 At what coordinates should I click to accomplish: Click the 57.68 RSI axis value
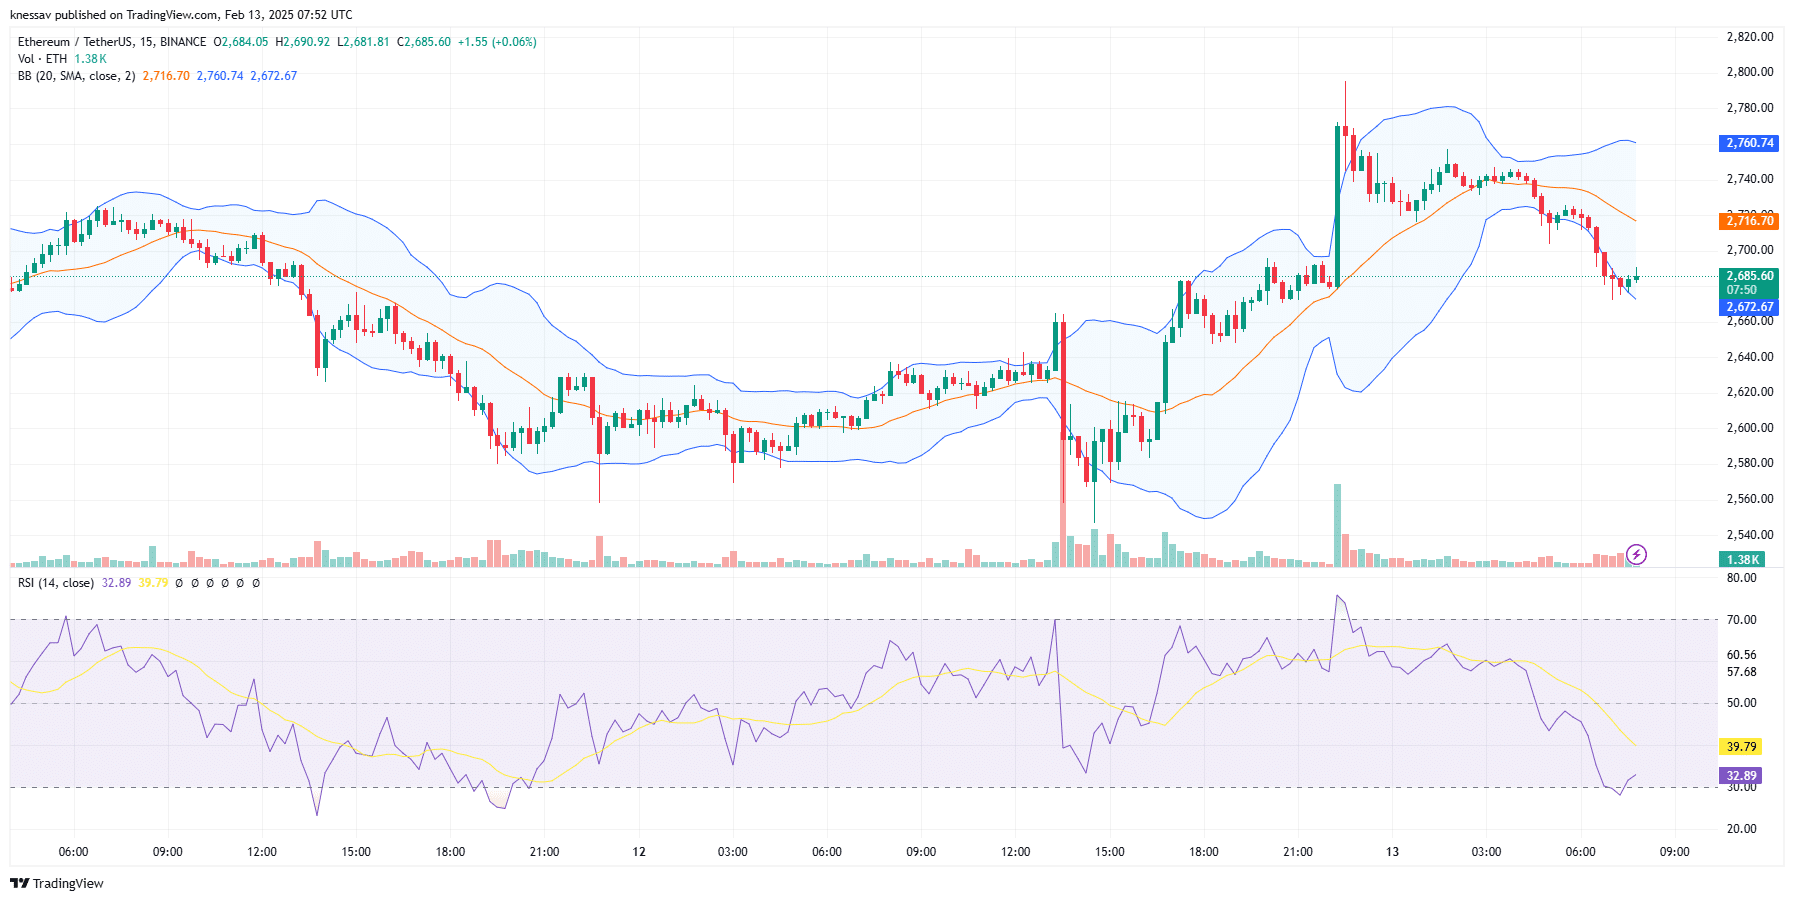click(x=1742, y=672)
